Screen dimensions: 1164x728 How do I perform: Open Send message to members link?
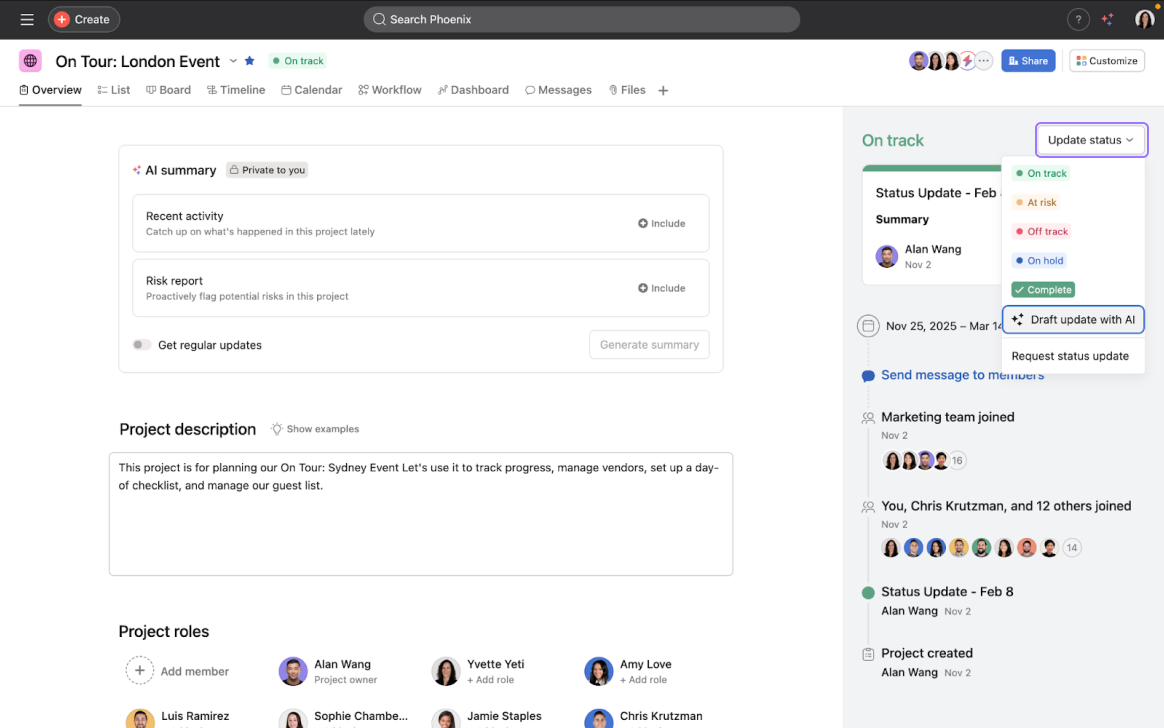click(962, 375)
